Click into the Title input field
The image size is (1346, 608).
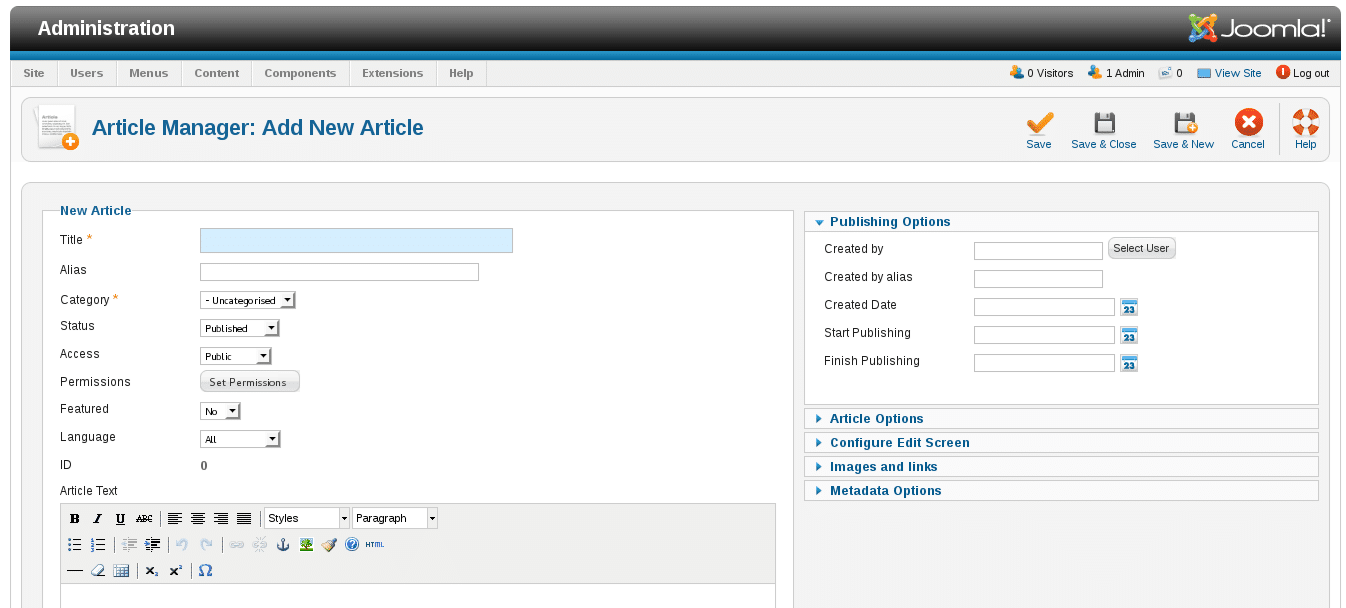click(356, 240)
